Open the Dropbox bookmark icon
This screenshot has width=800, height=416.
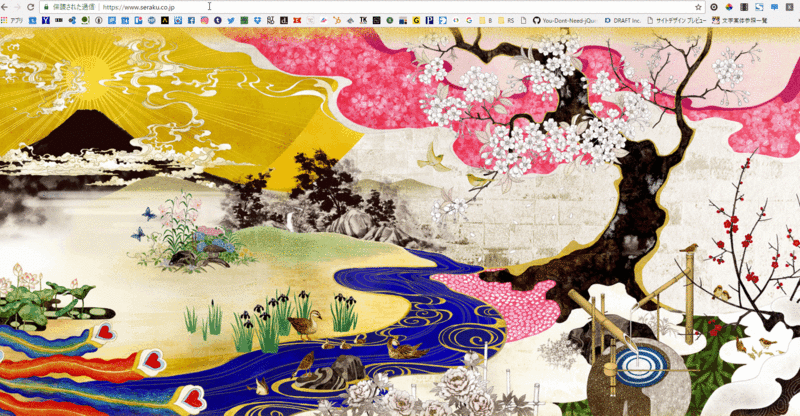[257, 20]
